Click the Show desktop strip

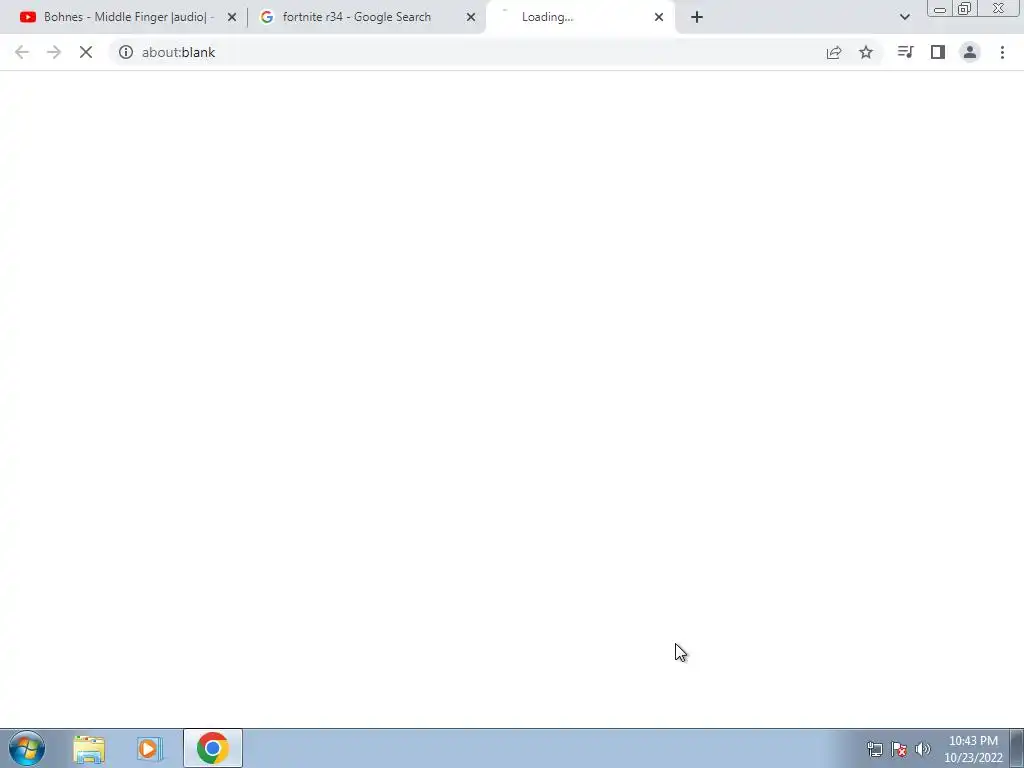pos(1017,748)
